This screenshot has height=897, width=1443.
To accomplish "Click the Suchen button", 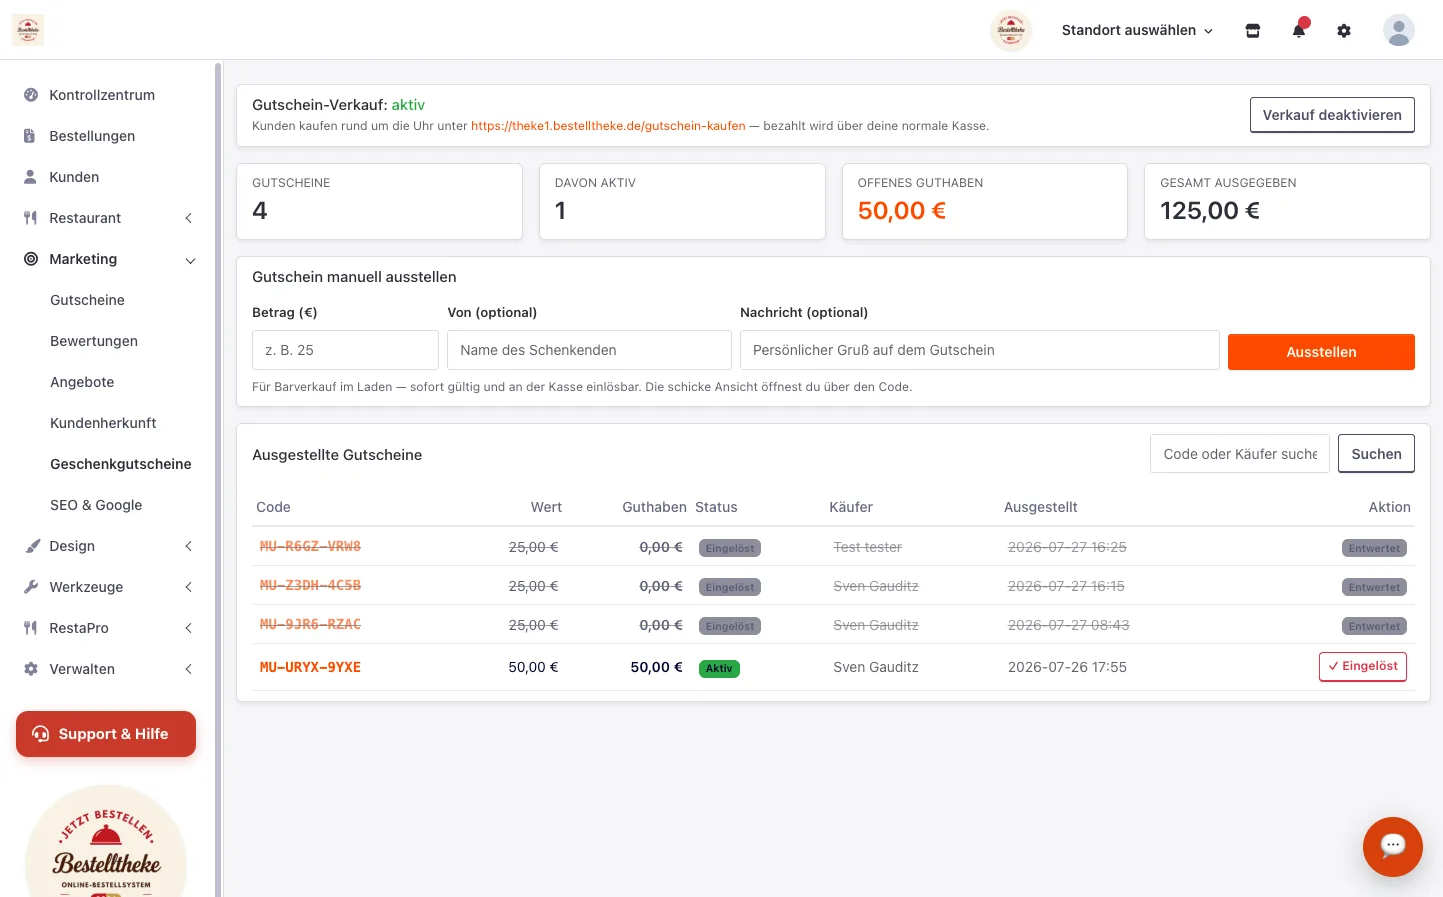I will pos(1376,454).
